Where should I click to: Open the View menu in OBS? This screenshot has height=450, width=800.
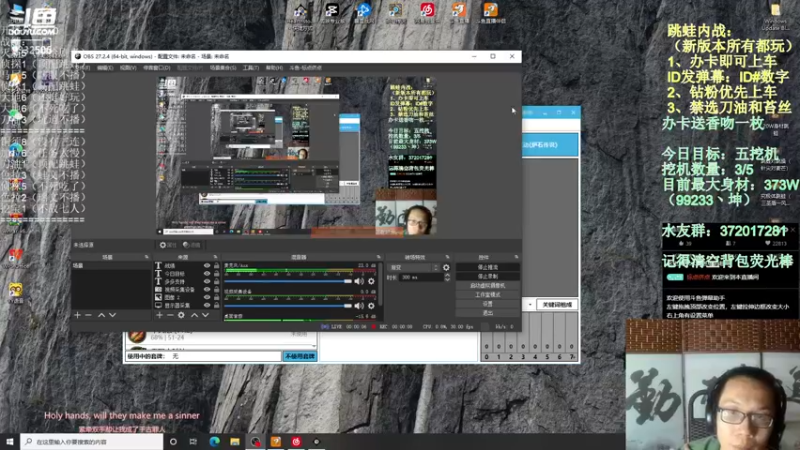[x=128, y=68]
